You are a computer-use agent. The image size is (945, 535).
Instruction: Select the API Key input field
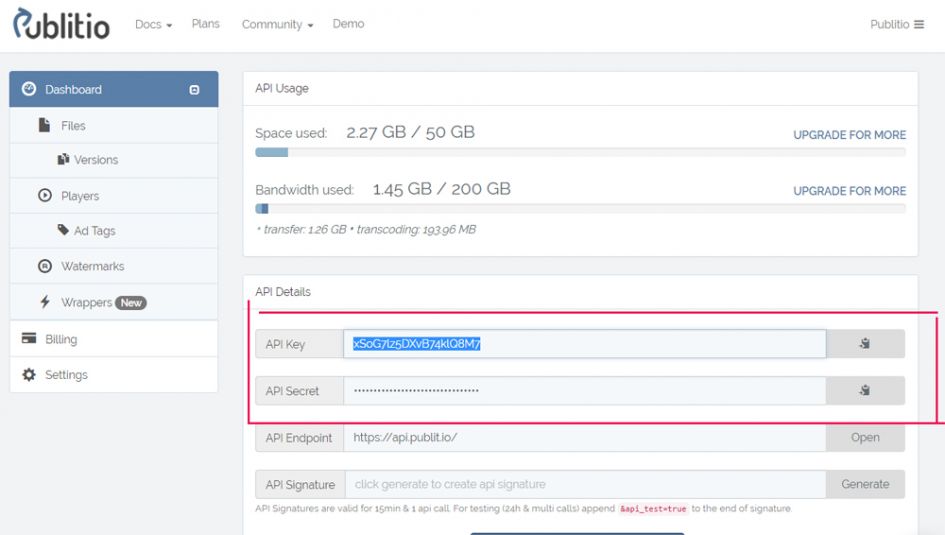pos(585,343)
